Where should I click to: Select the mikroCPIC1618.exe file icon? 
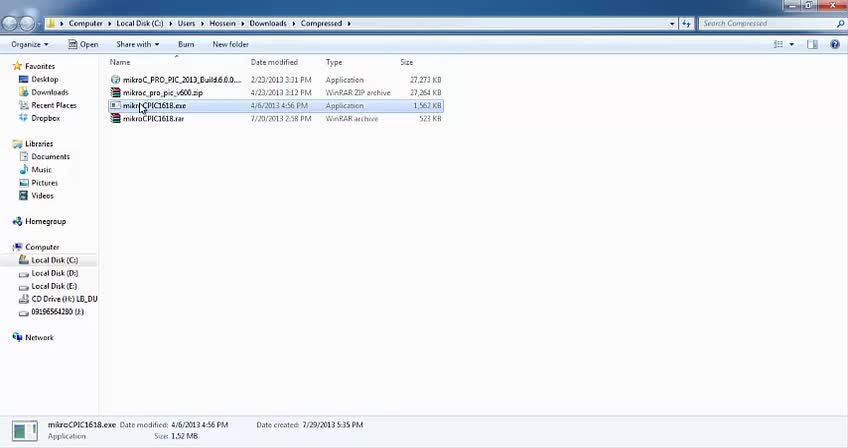[115, 106]
